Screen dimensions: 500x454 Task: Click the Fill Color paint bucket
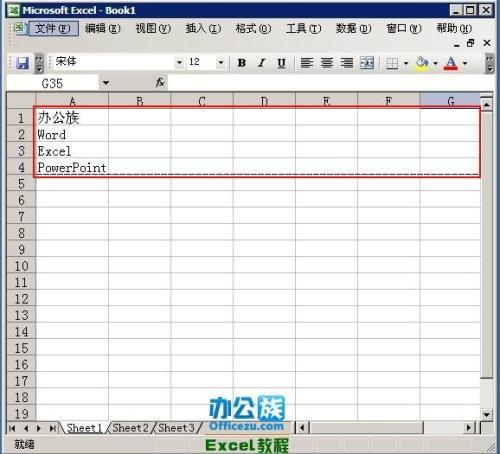422,63
